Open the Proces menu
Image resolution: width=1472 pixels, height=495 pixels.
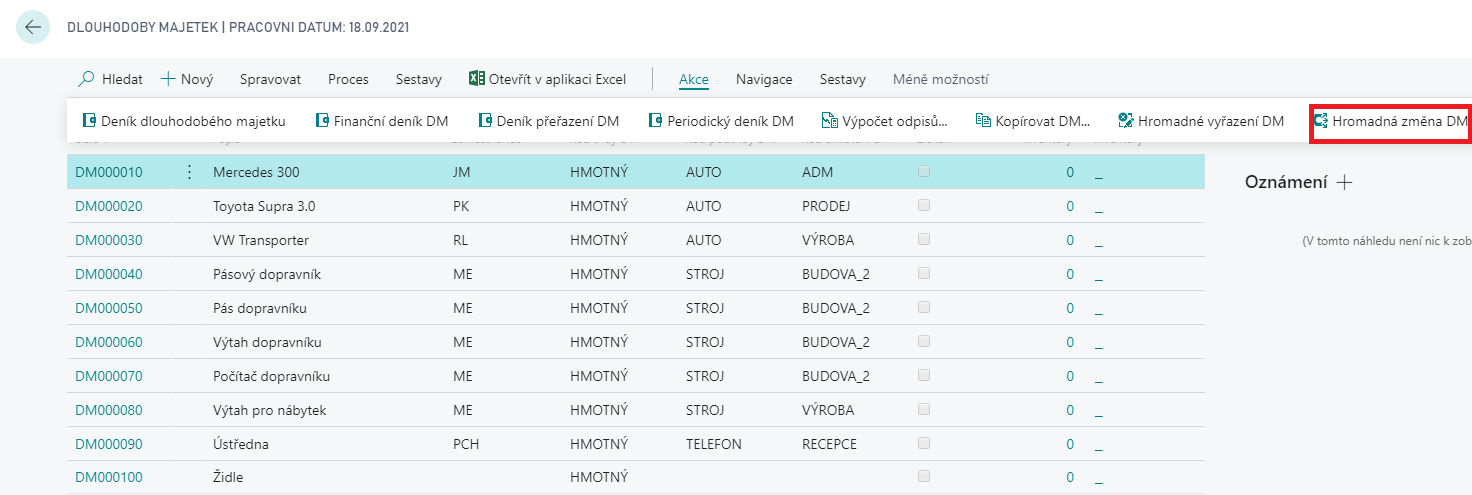pyautogui.click(x=348, y=79)
